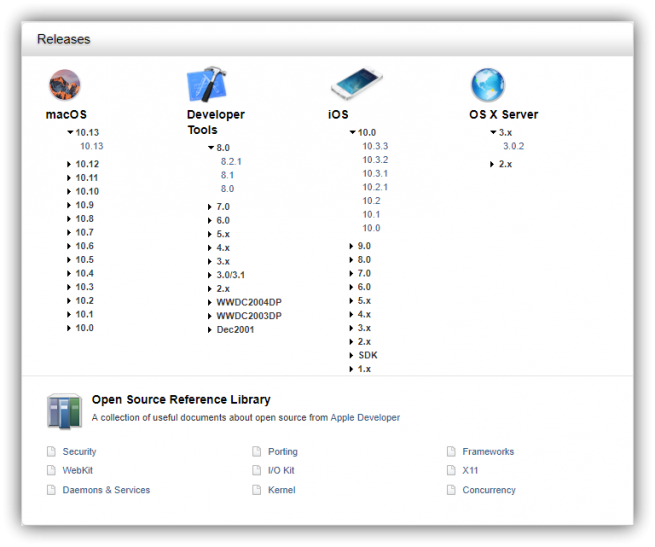Open the iOS 10.2.1 release link
The image size is (655, 547).
375,187
